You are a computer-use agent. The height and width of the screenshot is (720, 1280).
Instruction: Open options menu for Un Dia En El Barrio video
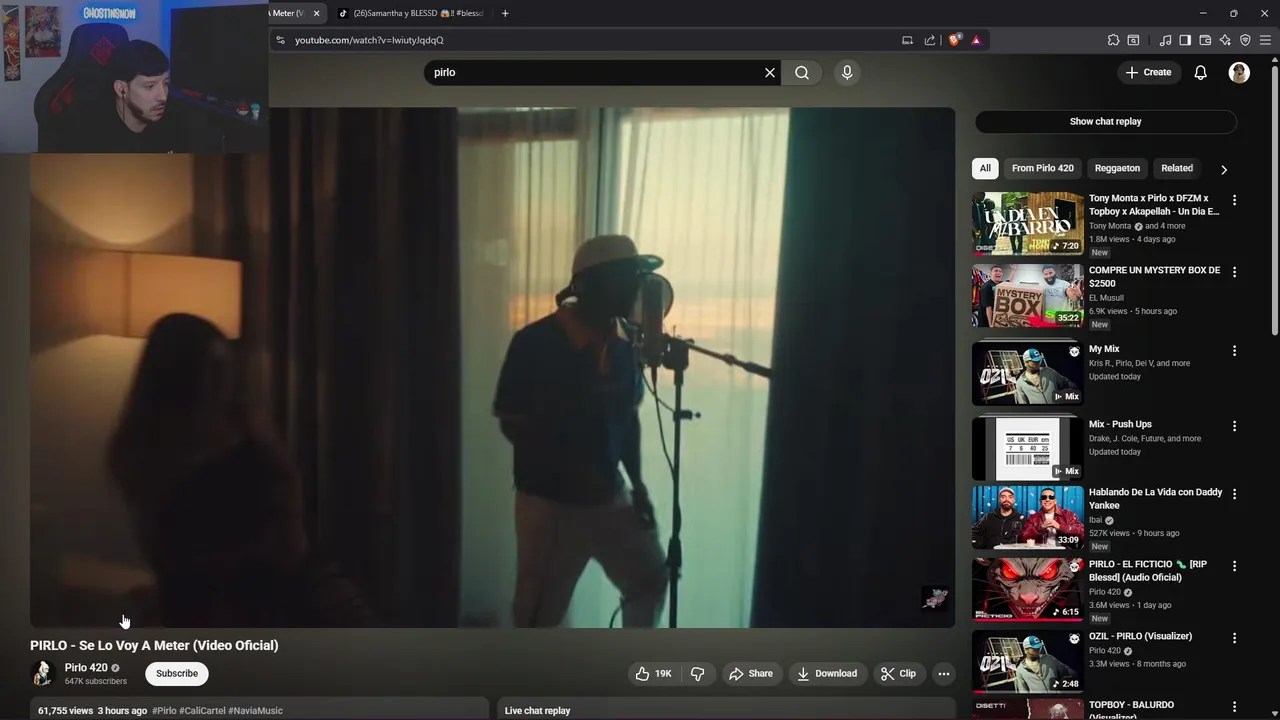click(1234, 200)
